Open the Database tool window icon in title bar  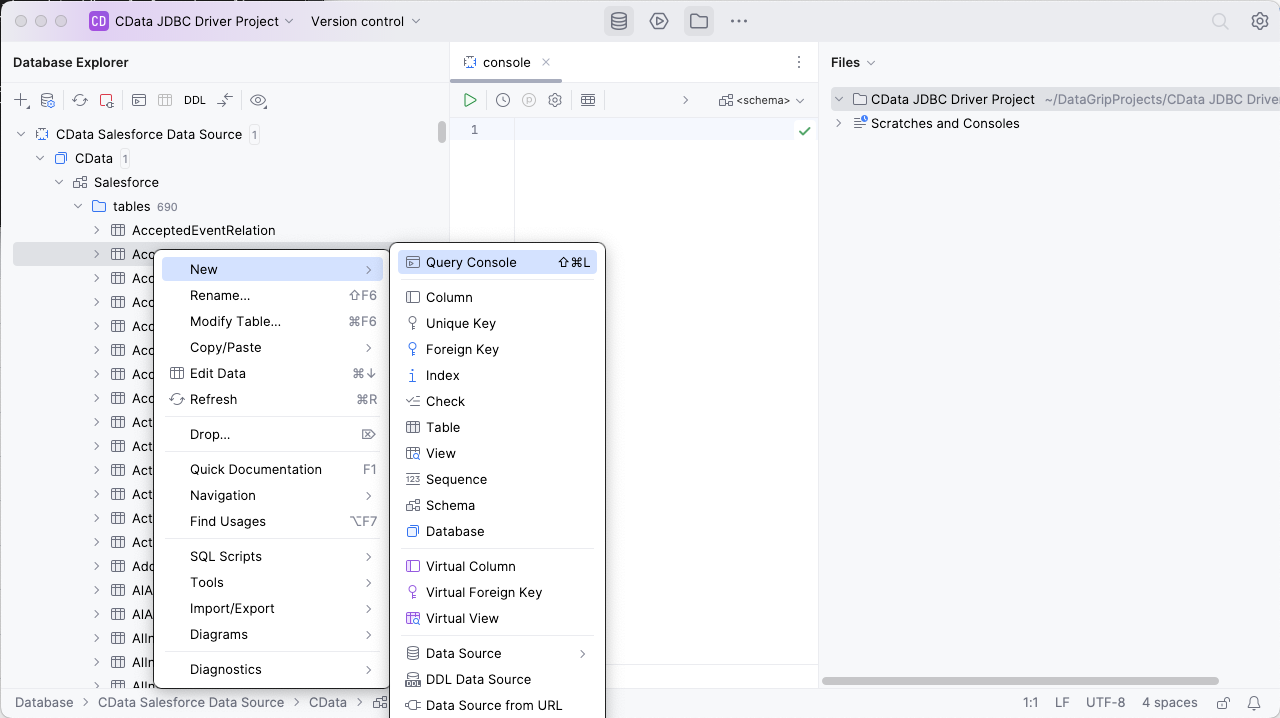tap(619, 21)
